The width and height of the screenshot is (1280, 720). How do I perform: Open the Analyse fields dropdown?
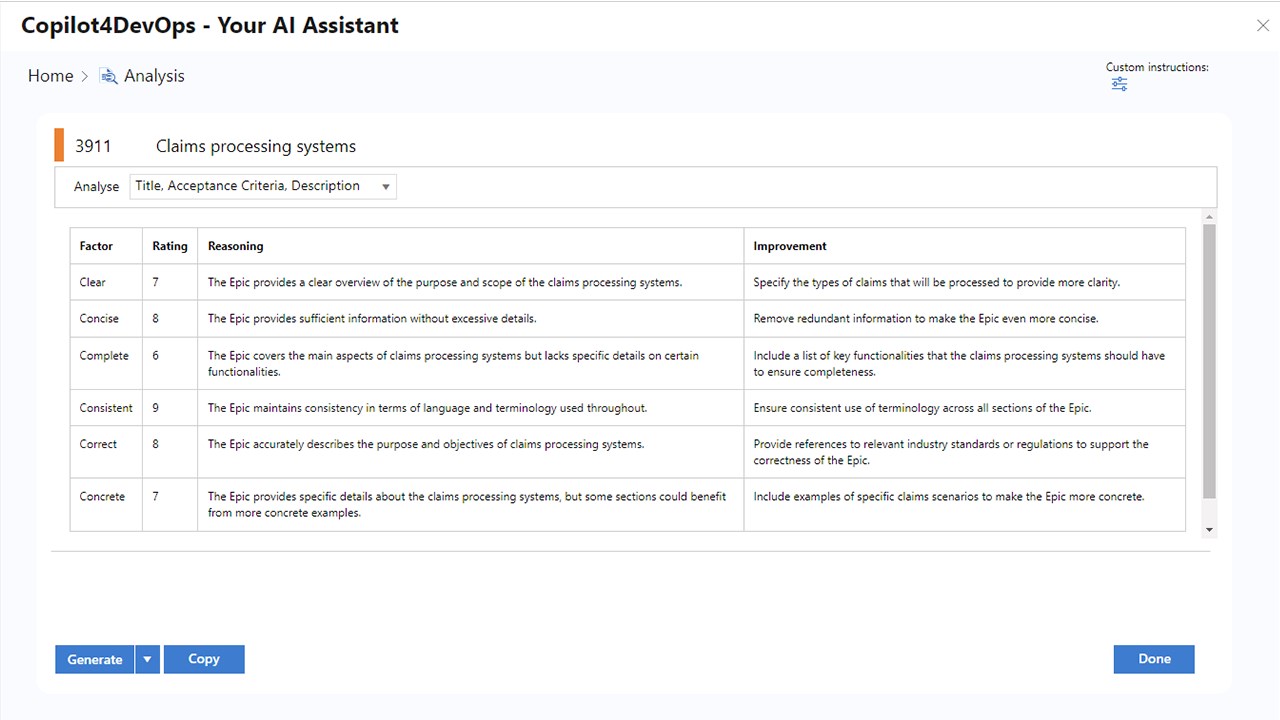point(263,186)
